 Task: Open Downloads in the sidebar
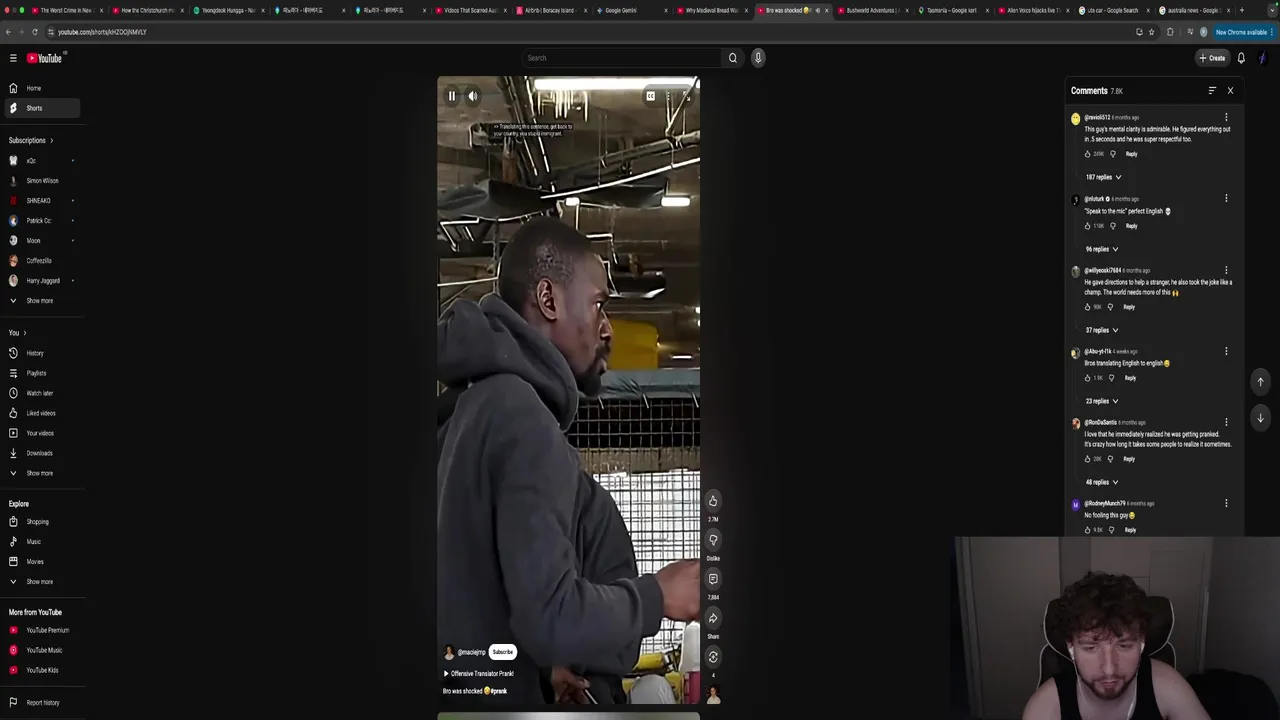pyautogui.click(x=40, y=453)
